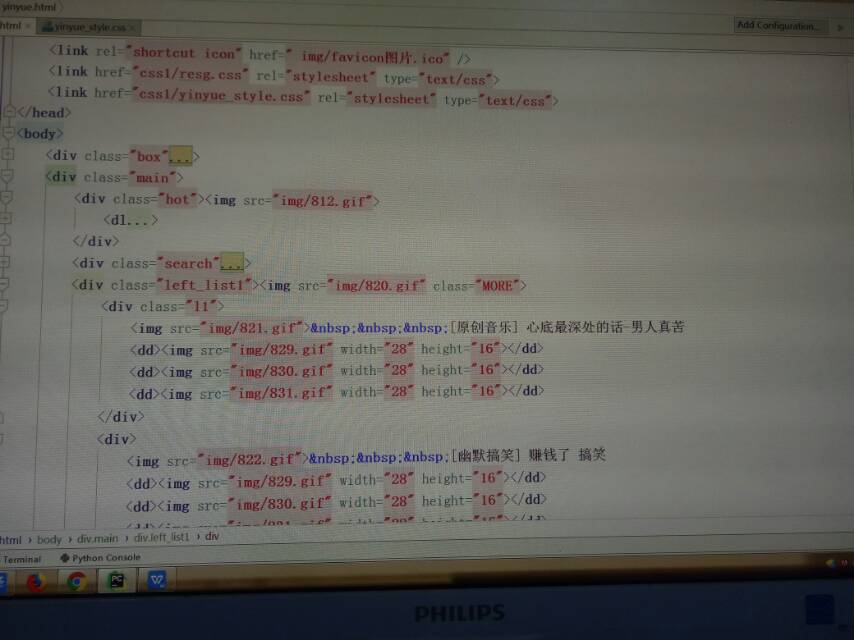Place cursor on 'shortcut icon' attribute value
The height and width of the screenshot is (640, 854).
pyautogui.click(x=184, y=53)
